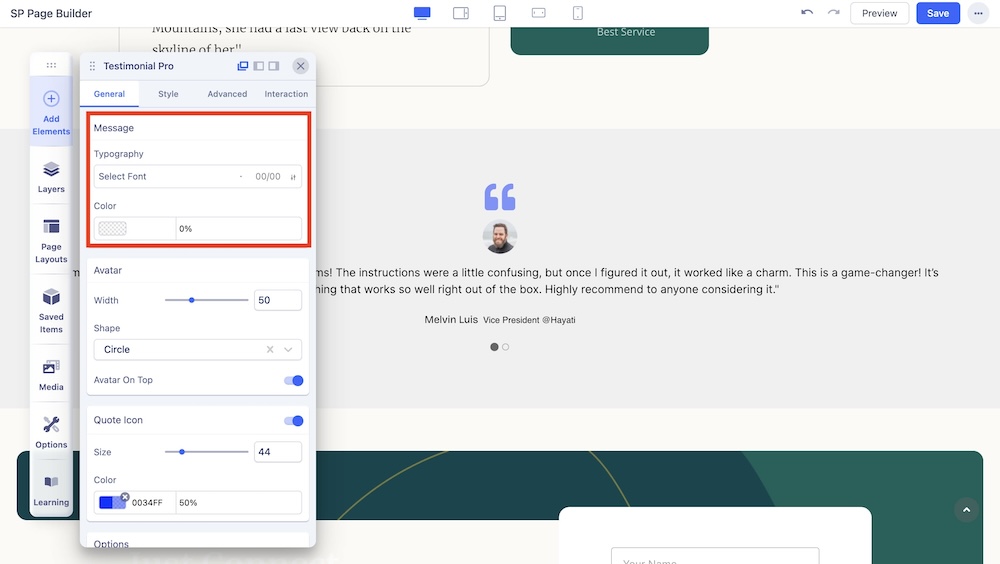
Task: Open the more options ellipsis menu
Action: tap(978, 13)
